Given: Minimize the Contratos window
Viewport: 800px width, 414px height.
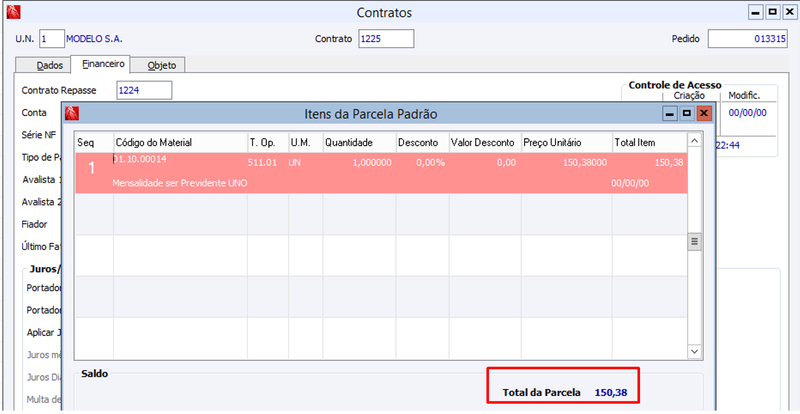Looking at the screenshot, I should pos(756,12).
